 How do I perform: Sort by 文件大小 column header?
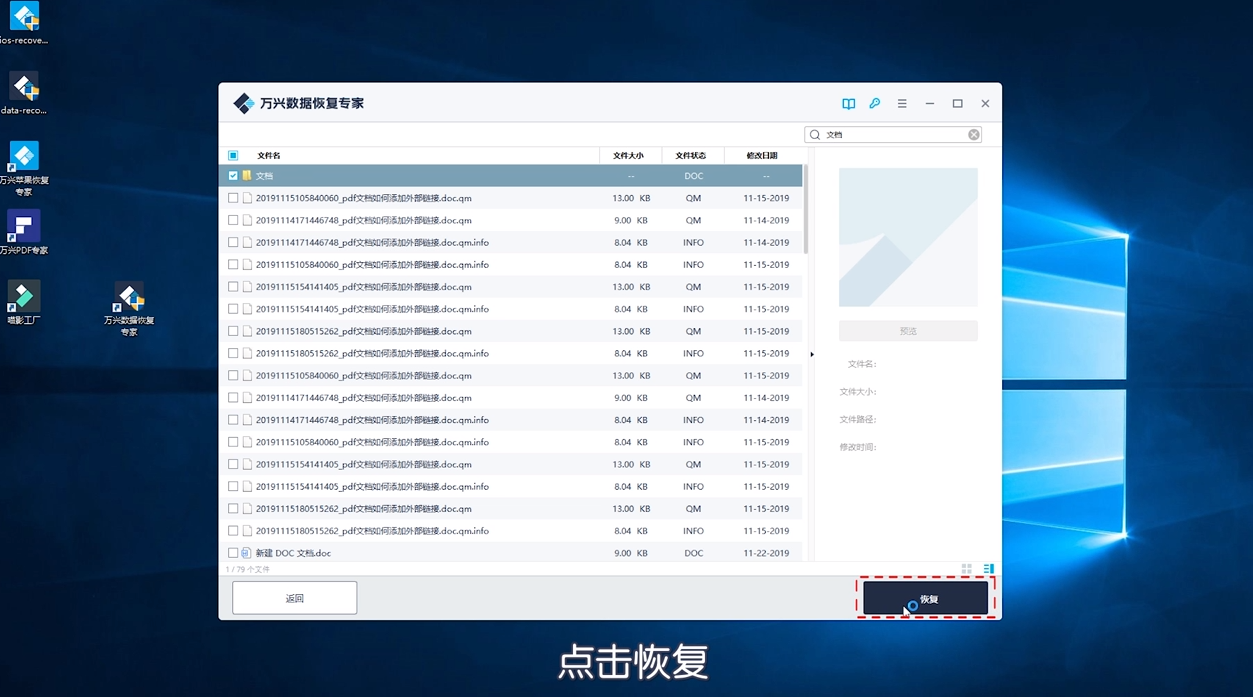click(629, 156)
